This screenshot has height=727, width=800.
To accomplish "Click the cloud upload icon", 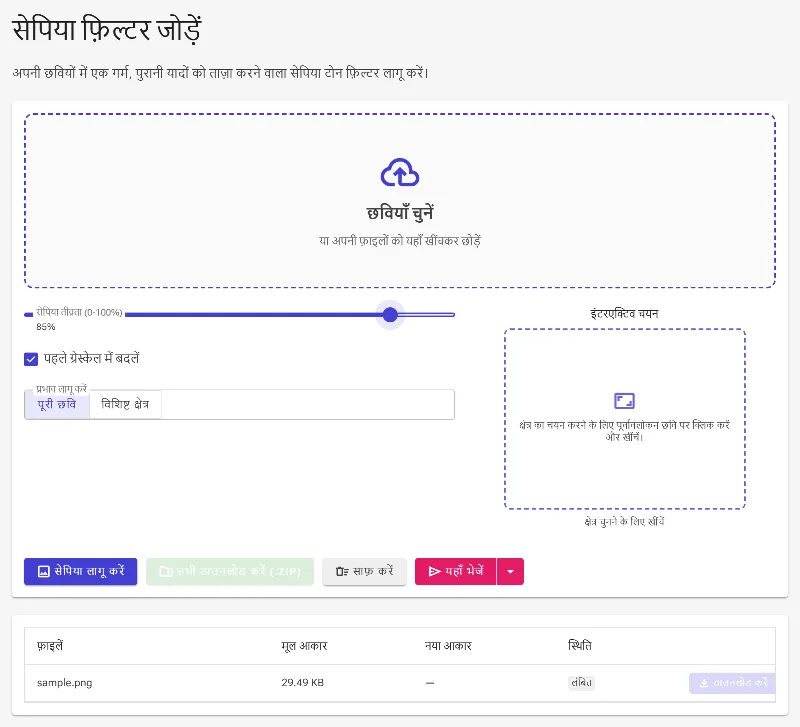I will (x=400, y=172).
